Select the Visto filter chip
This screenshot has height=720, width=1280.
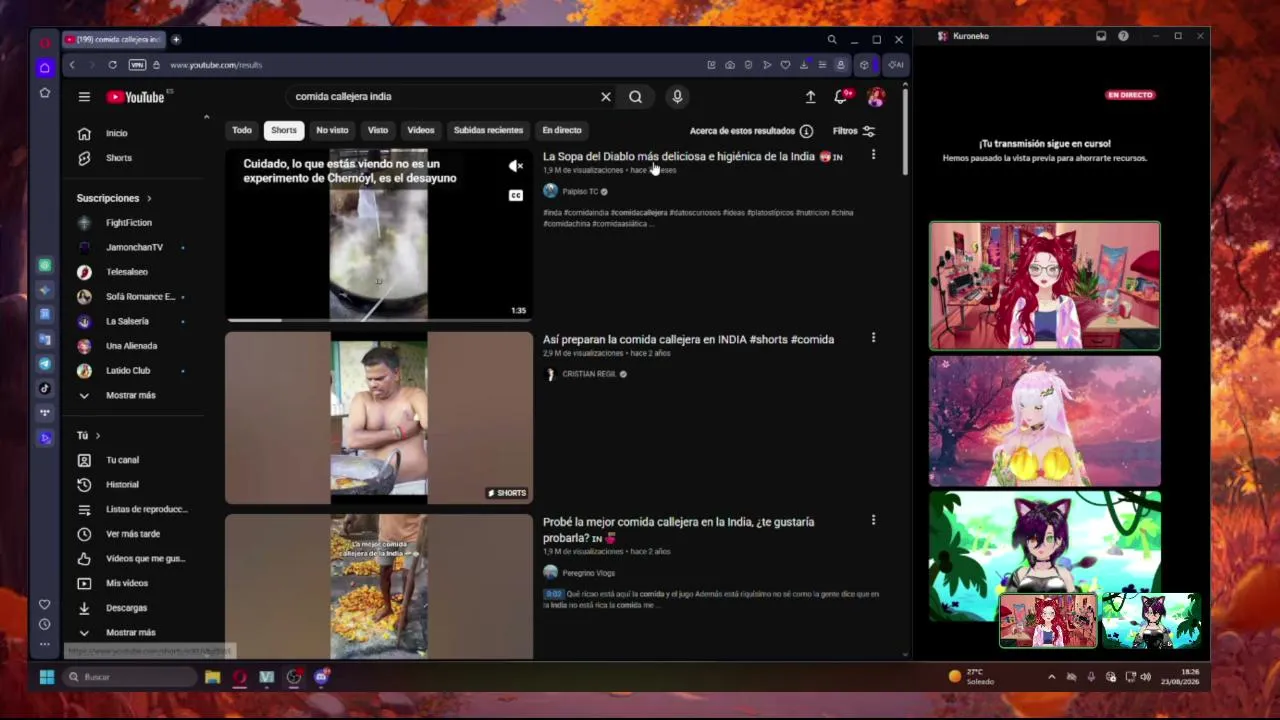pyautogui.click(x=378, y=130)
